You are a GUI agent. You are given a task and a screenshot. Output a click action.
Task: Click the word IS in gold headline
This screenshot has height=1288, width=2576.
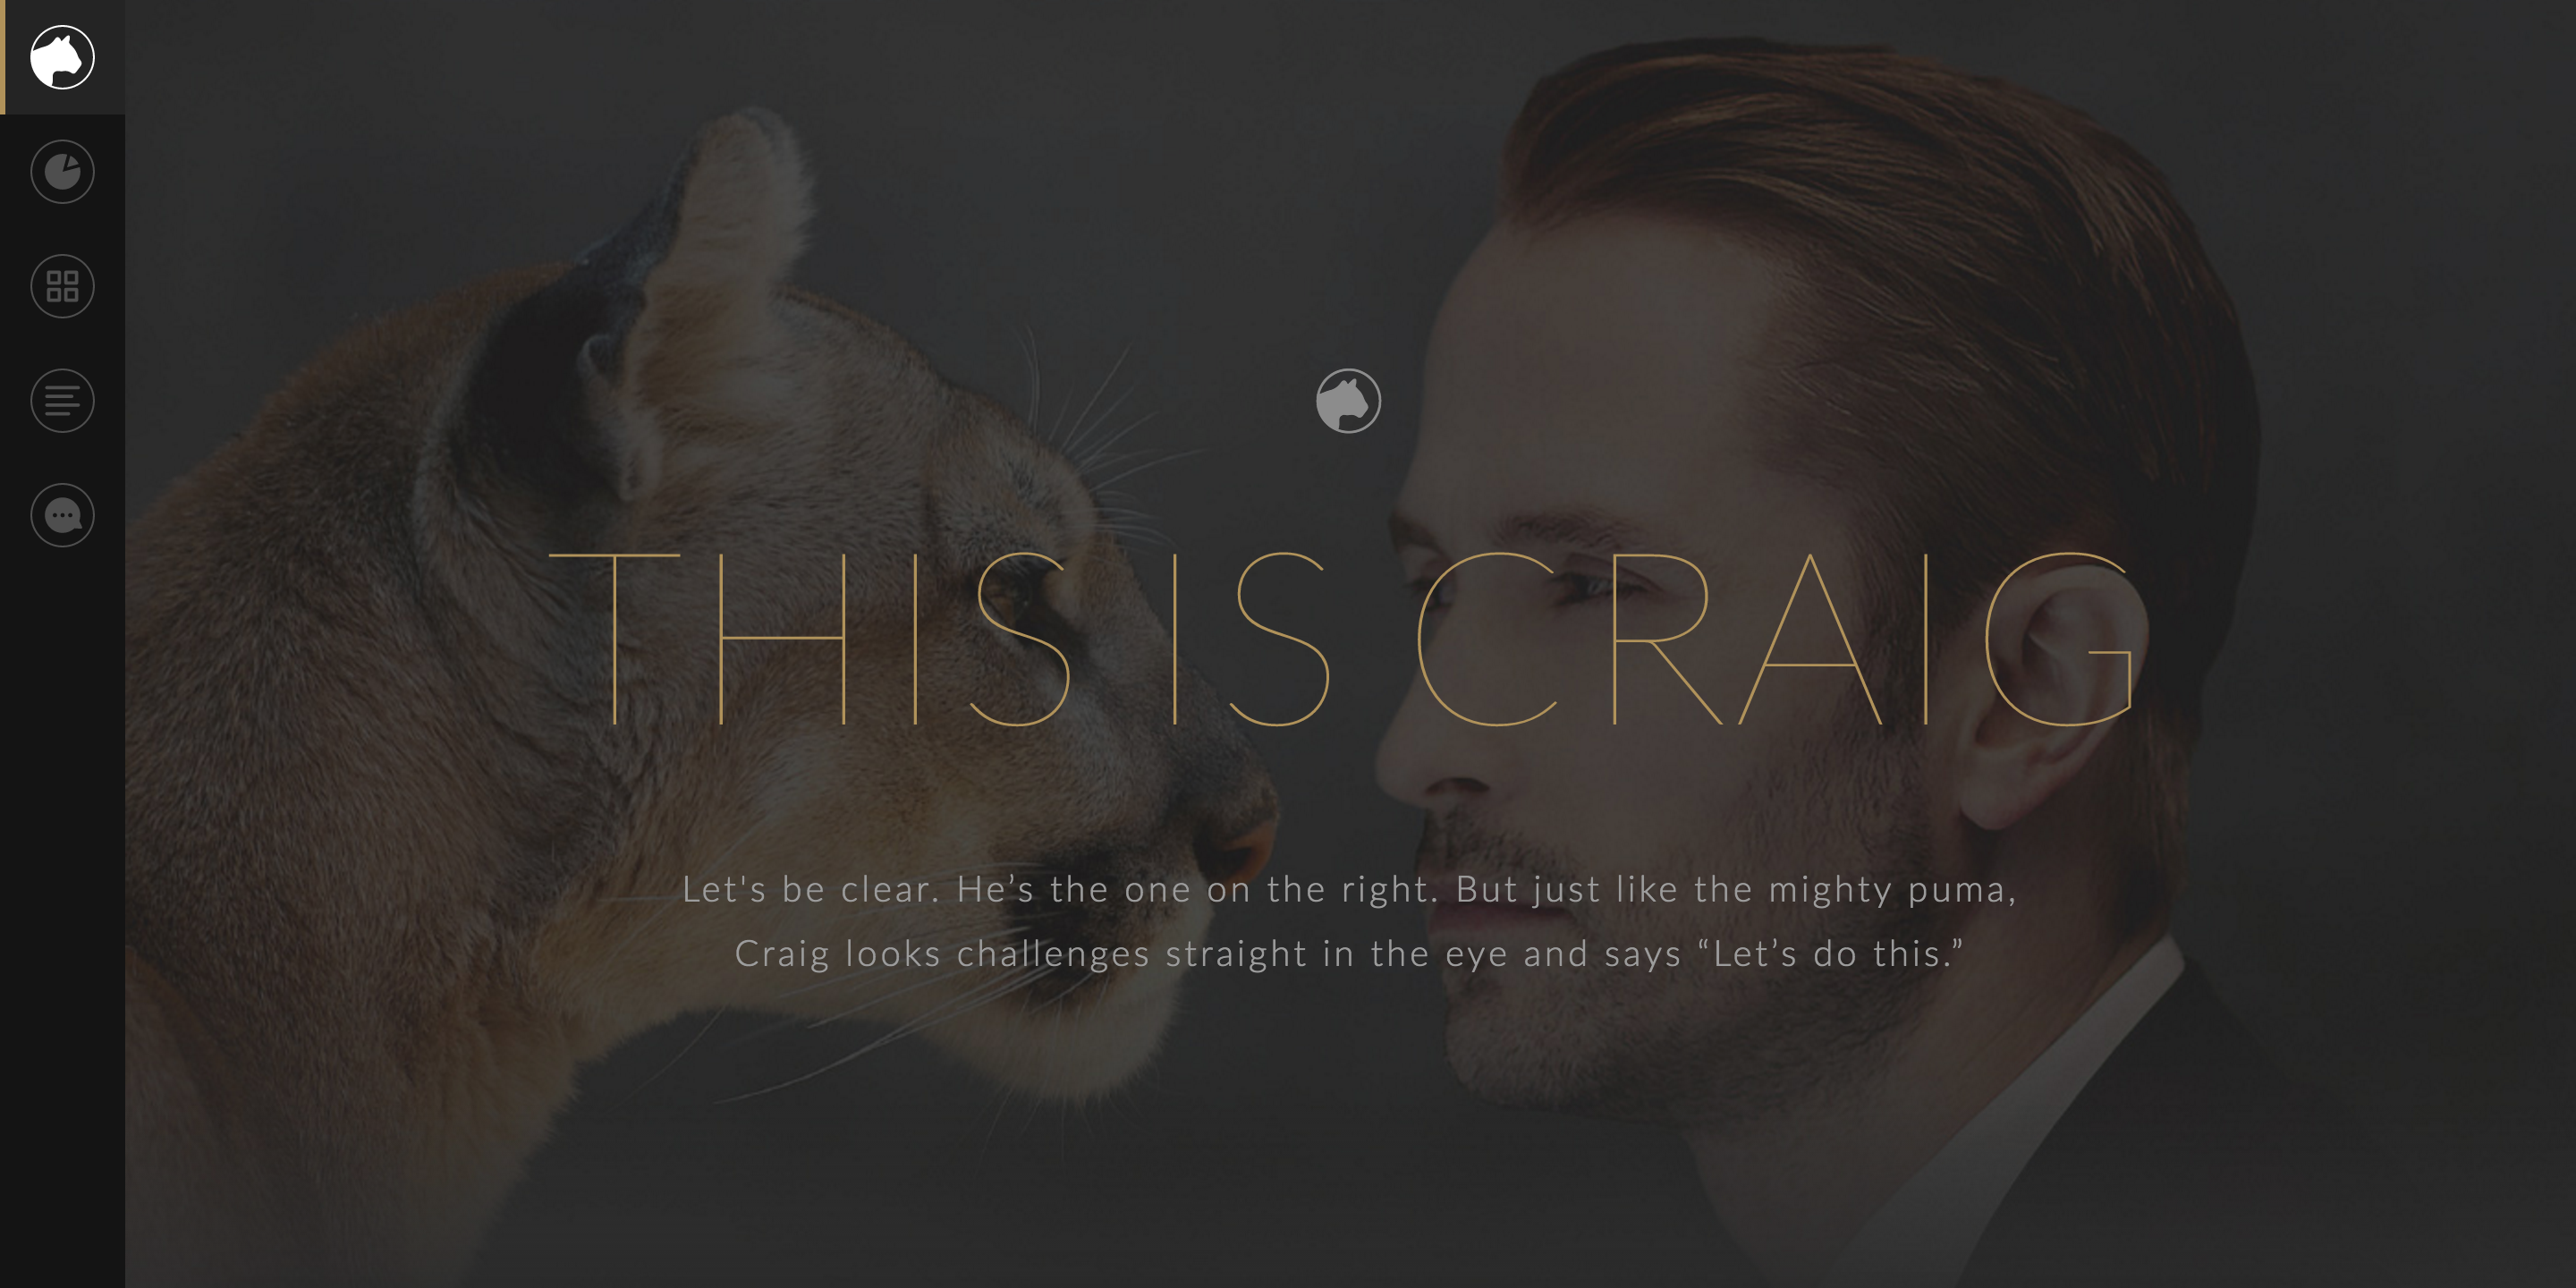1250,638
